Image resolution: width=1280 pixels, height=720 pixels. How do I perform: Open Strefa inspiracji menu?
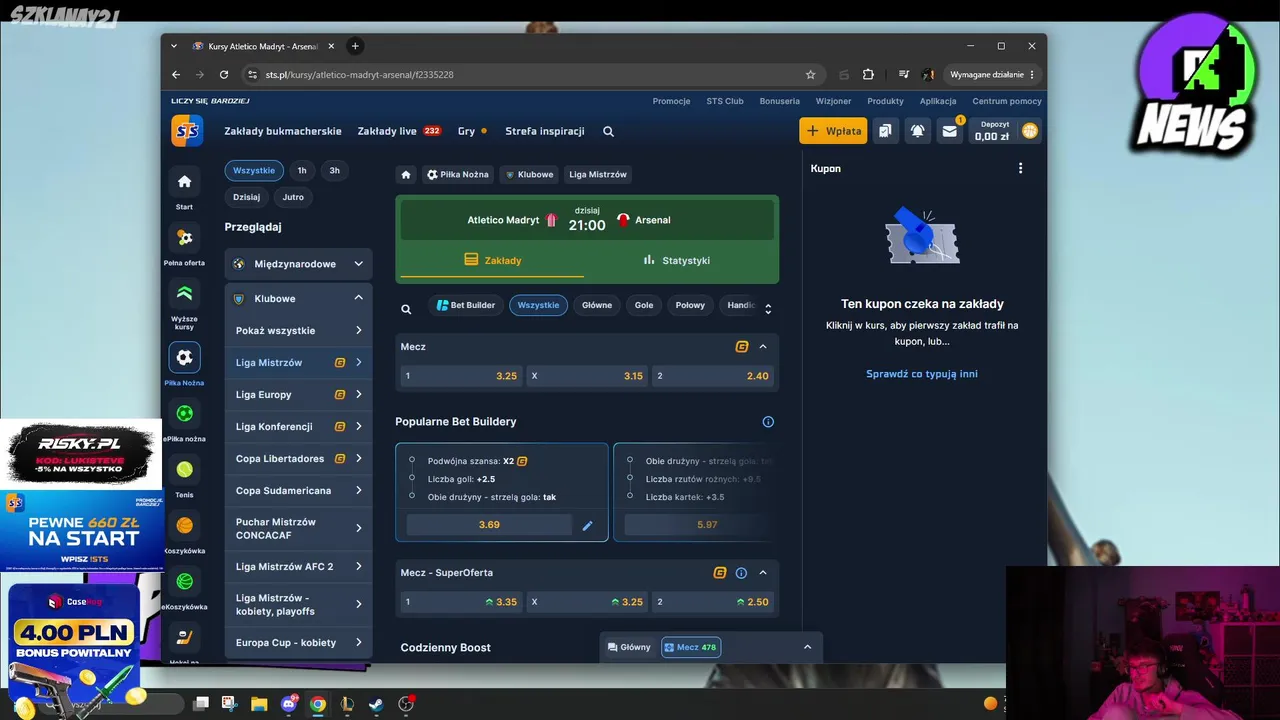pyautogui.click(x=545, y=131)
